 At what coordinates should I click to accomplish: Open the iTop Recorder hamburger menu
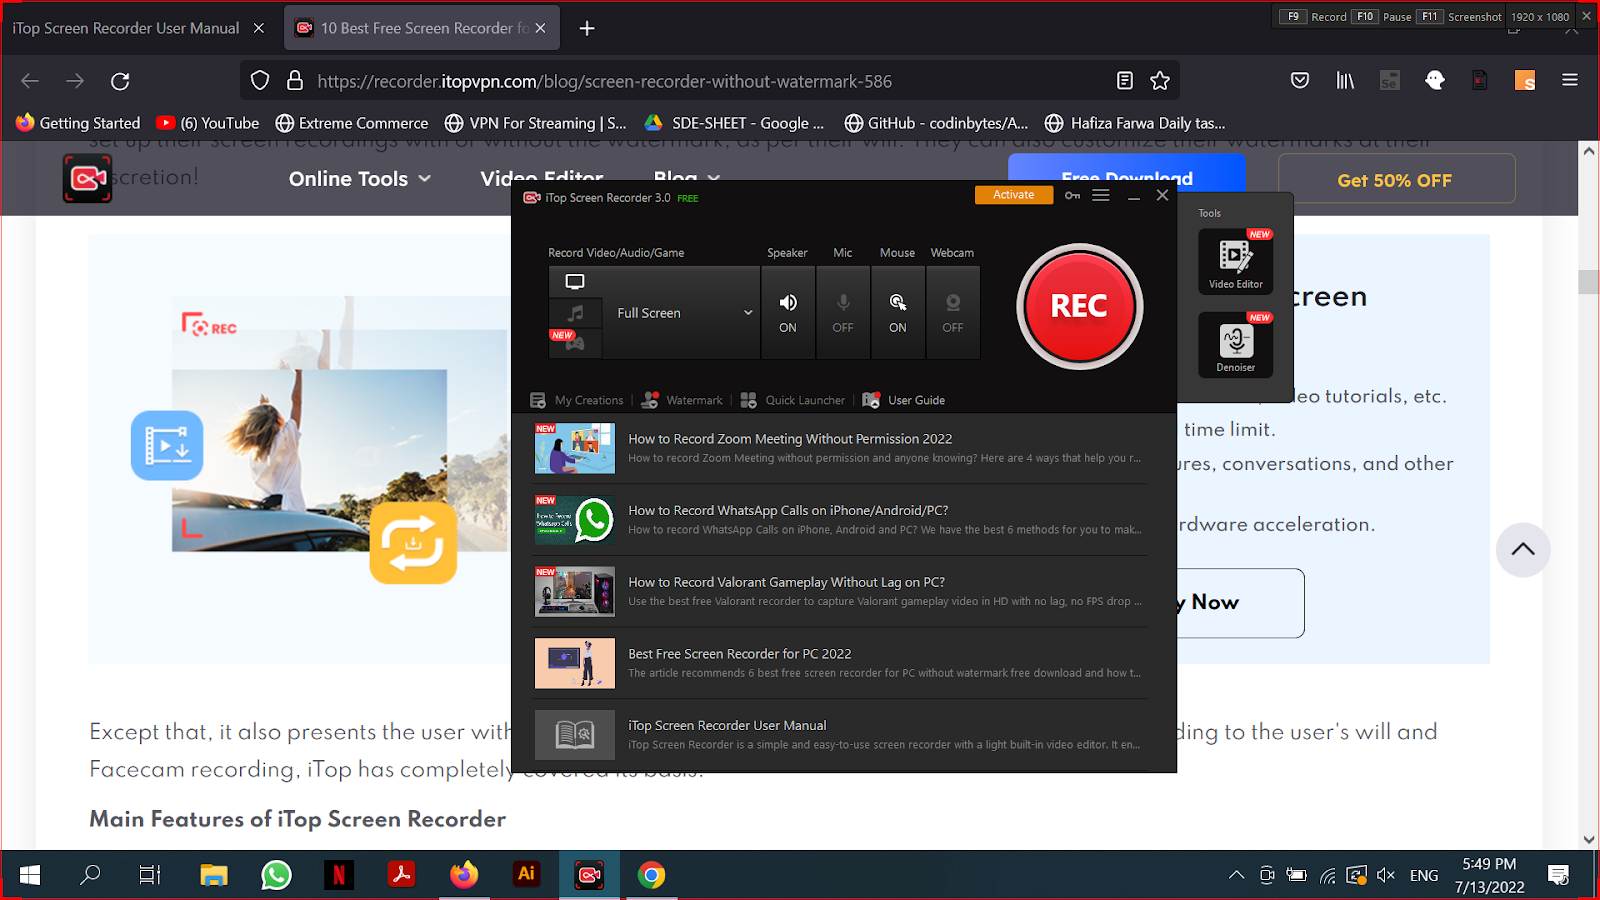pos(1101,196)
